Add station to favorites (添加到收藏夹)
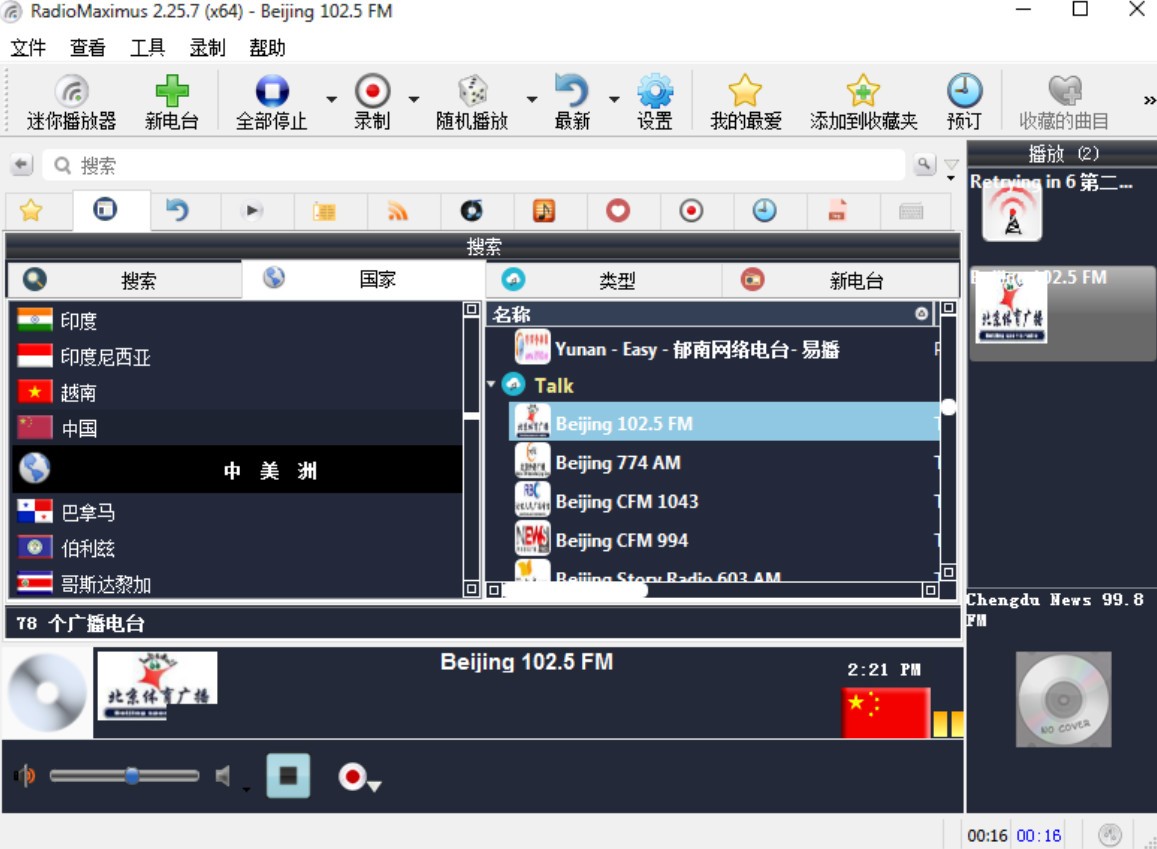The image size is (1157, 849). (x=863, y=103)
